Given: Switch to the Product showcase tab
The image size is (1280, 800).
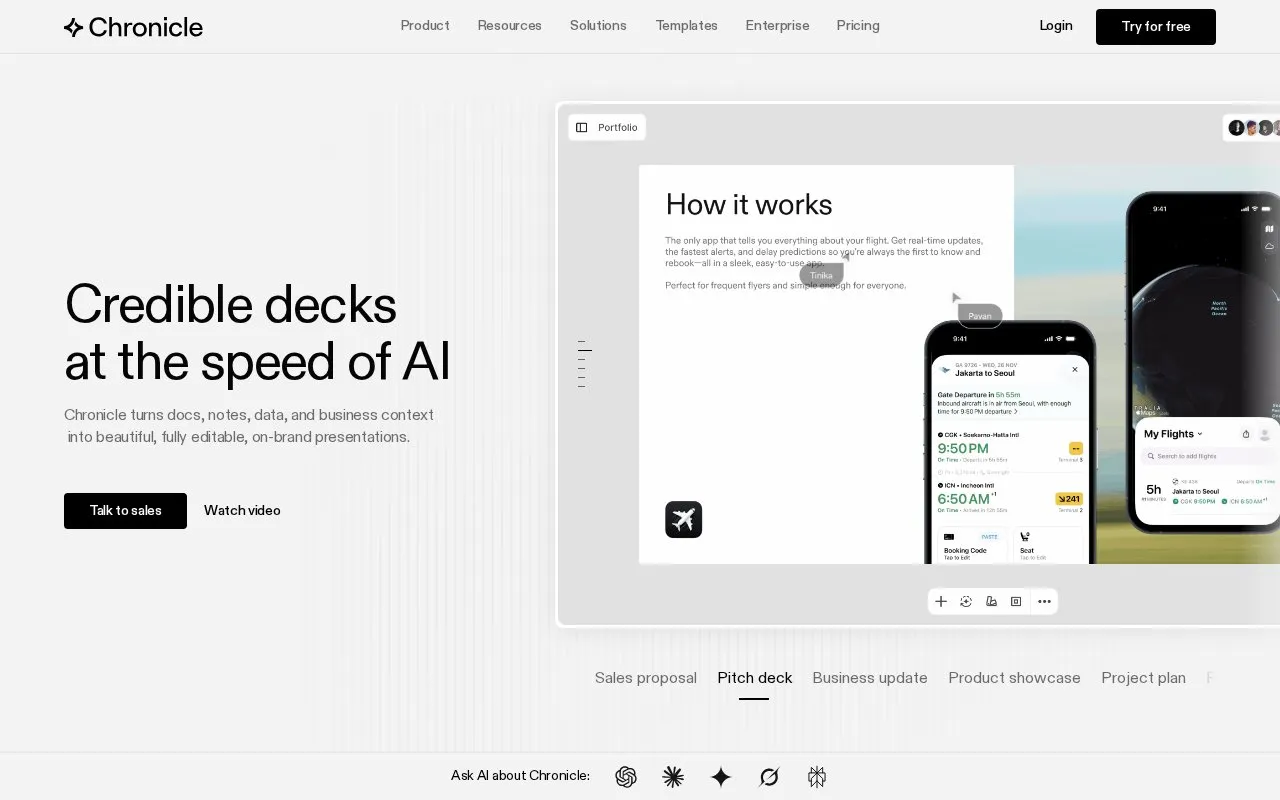Looking at the screenshot, I should tap(1014, 678).
